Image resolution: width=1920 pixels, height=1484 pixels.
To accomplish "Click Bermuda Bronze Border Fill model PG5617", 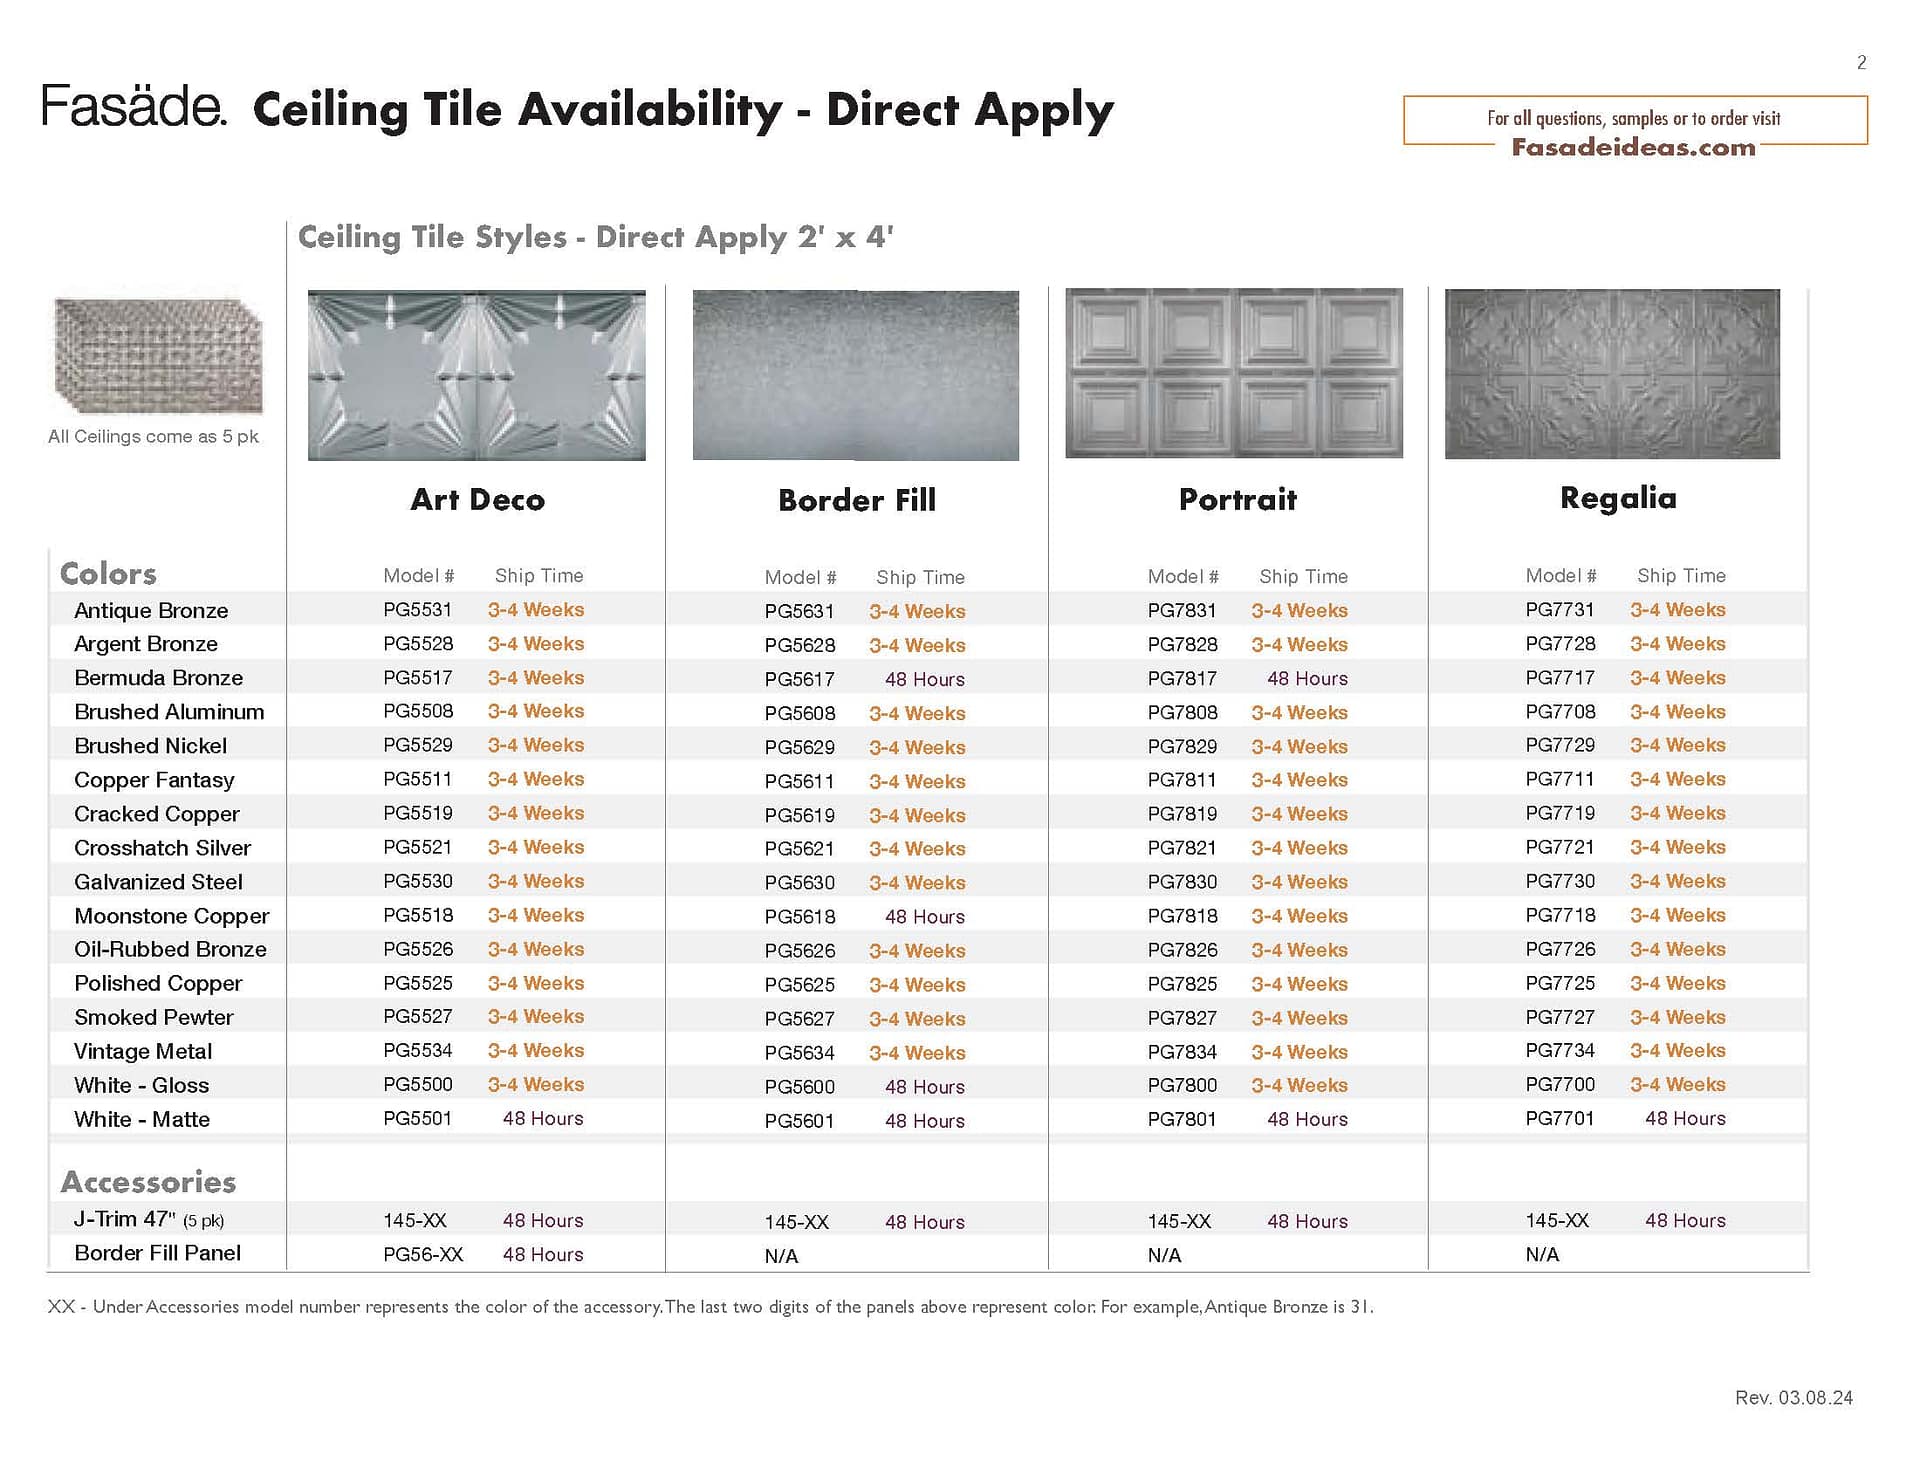I will tap(799, 679).
